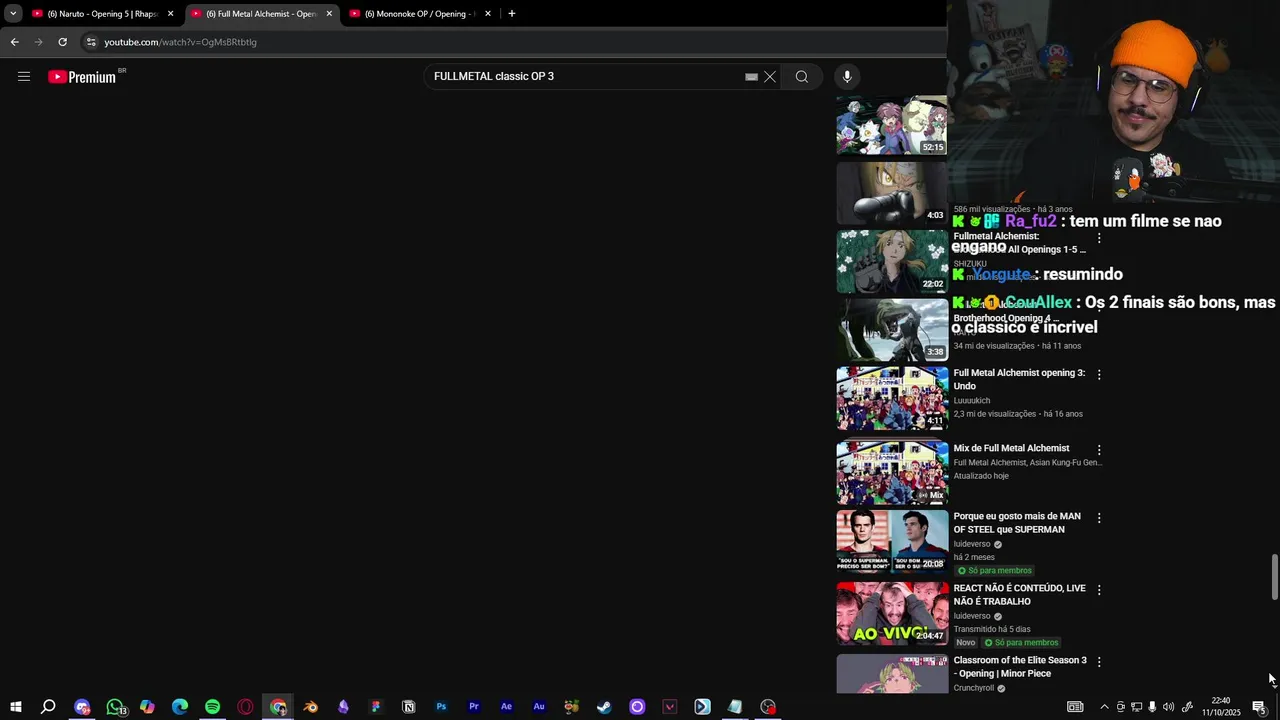The height and width of the screenshot is (720, 1280).
Task: Open the 4:11 Undo opening thumbnail
Action: [892, 398]
